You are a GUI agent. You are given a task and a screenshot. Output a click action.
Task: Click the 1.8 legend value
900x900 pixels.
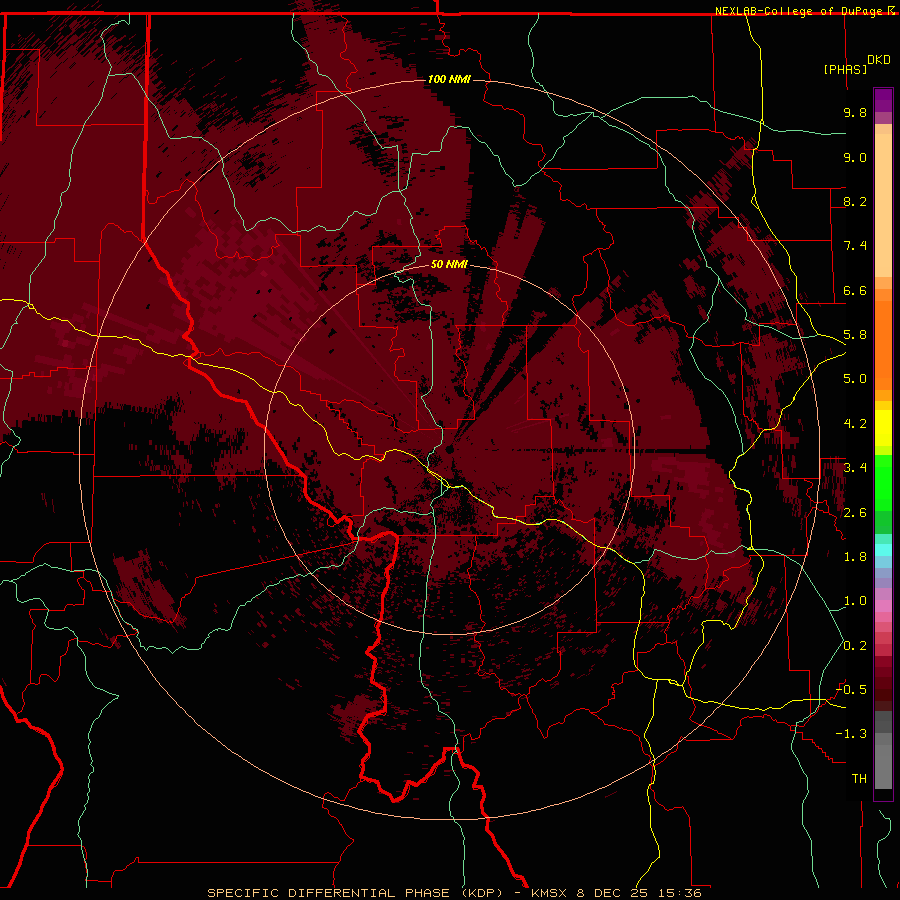[855, 557]
